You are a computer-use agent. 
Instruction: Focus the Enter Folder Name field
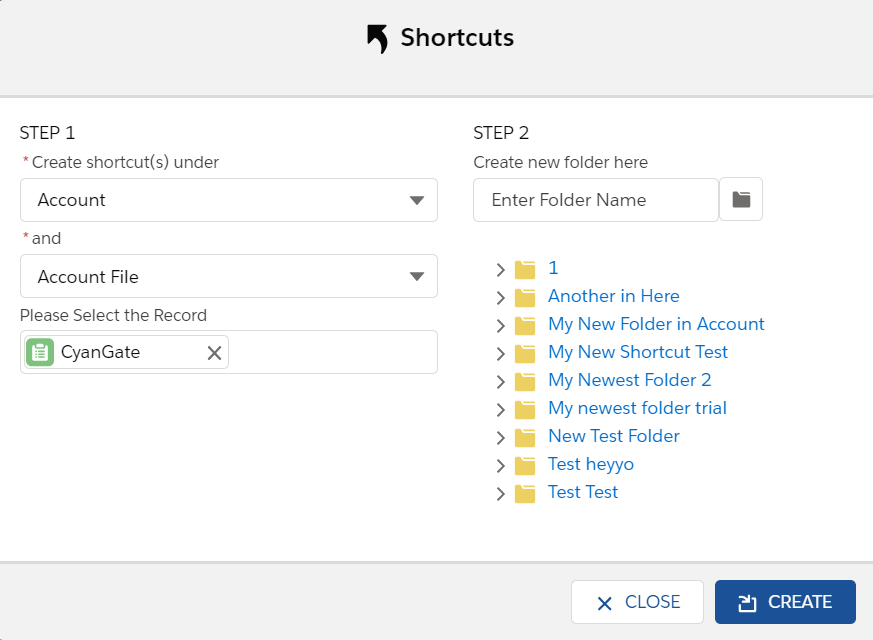point(595,200)
